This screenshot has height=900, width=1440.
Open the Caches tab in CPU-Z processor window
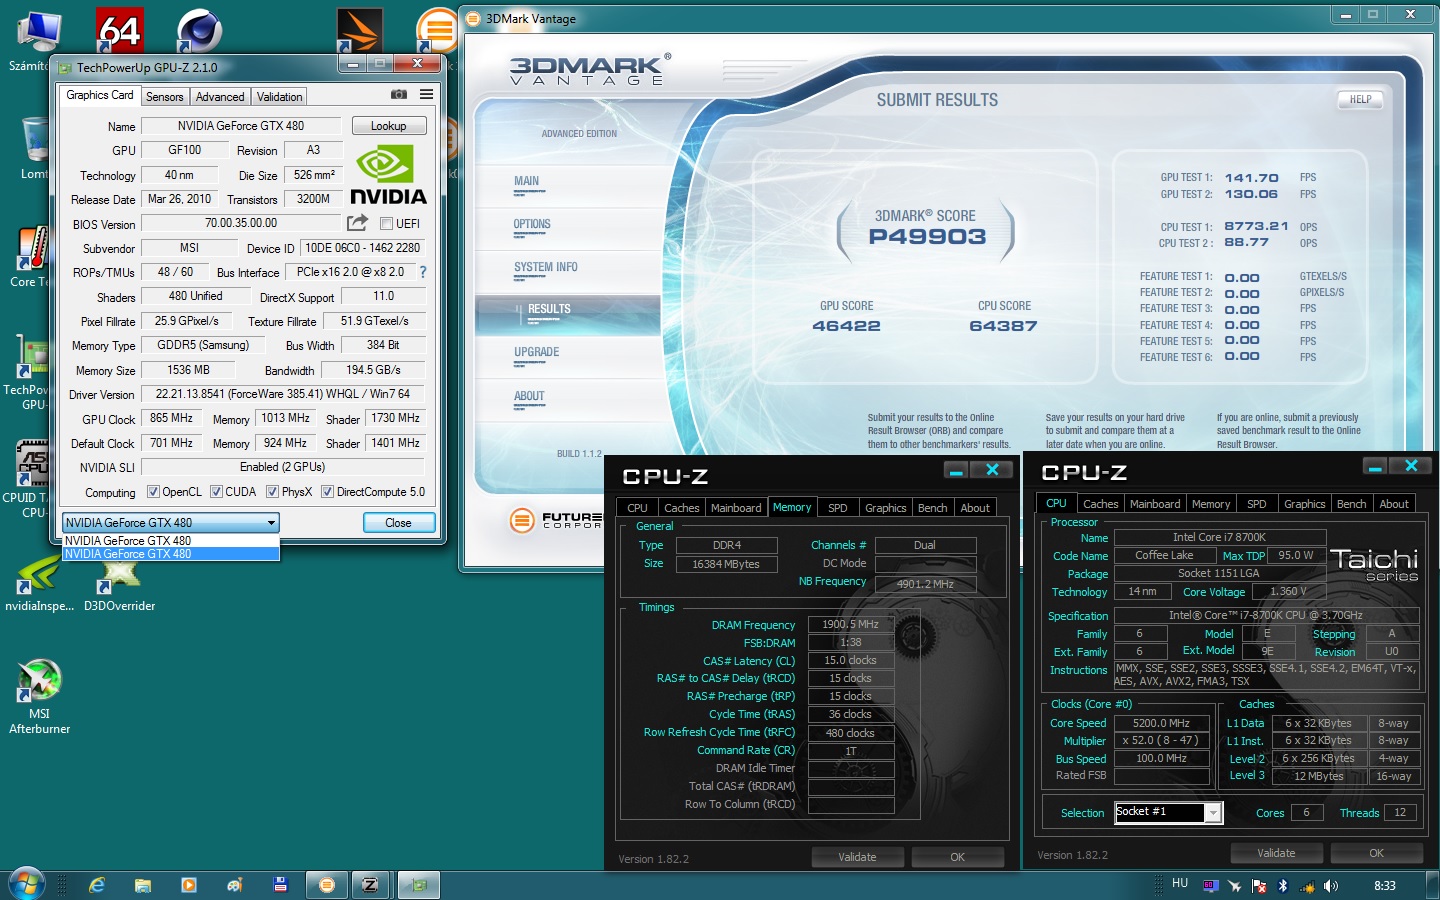1100,504
